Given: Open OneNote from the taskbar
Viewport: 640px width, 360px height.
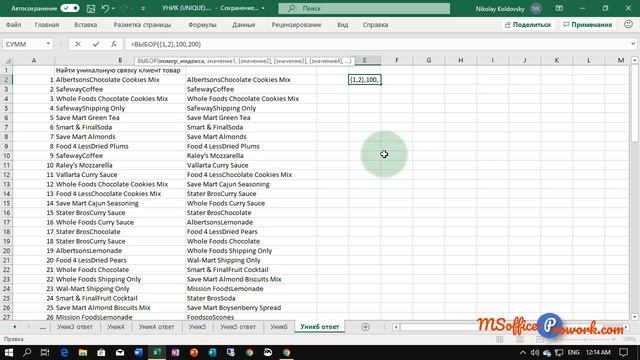Looking at the screenshot, I should point(176,352).
